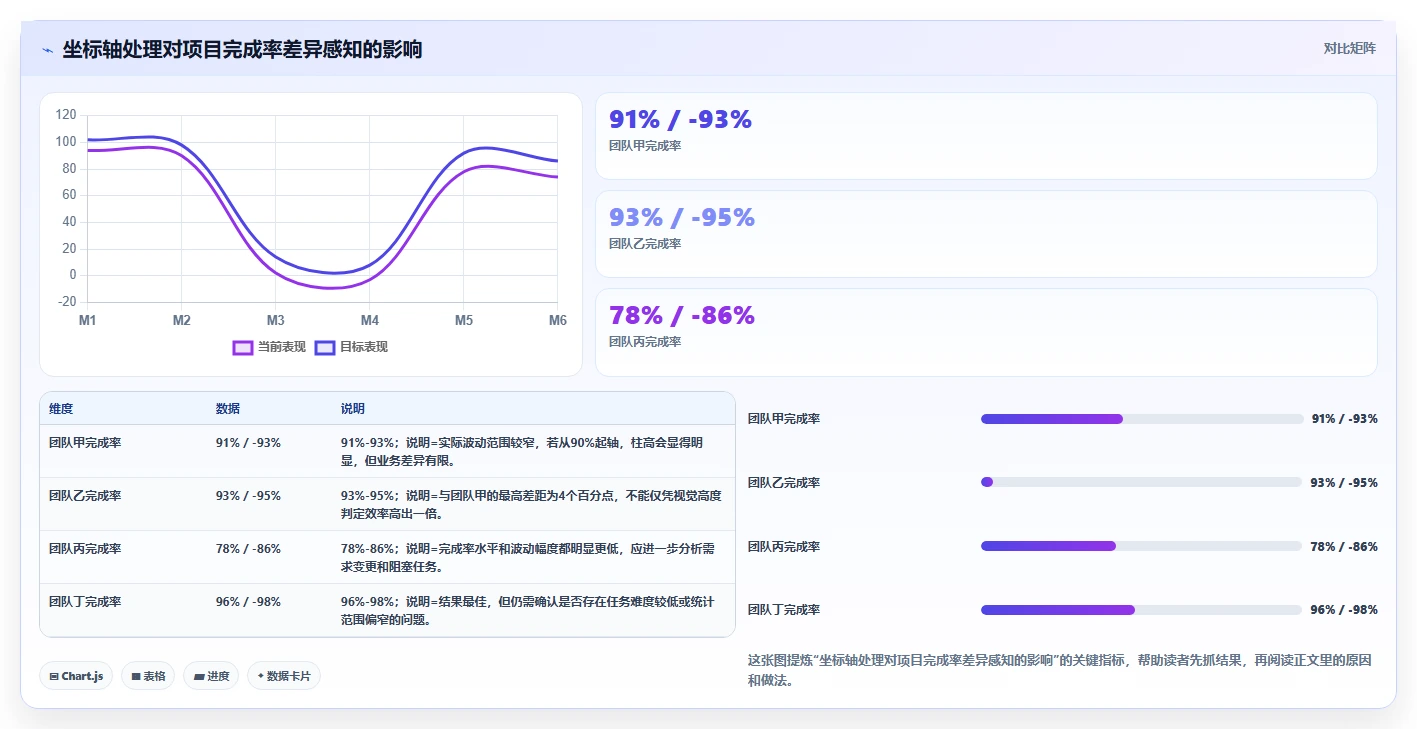Click table cell 团队丁完成率
The image size is (1417, 729).
(x=85, y=602)
